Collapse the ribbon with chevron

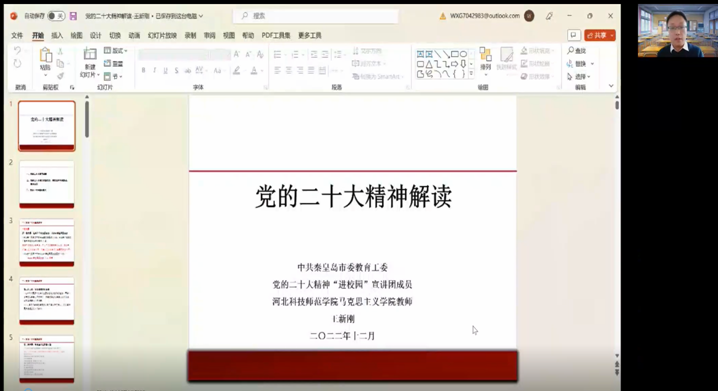coord(611,86)
